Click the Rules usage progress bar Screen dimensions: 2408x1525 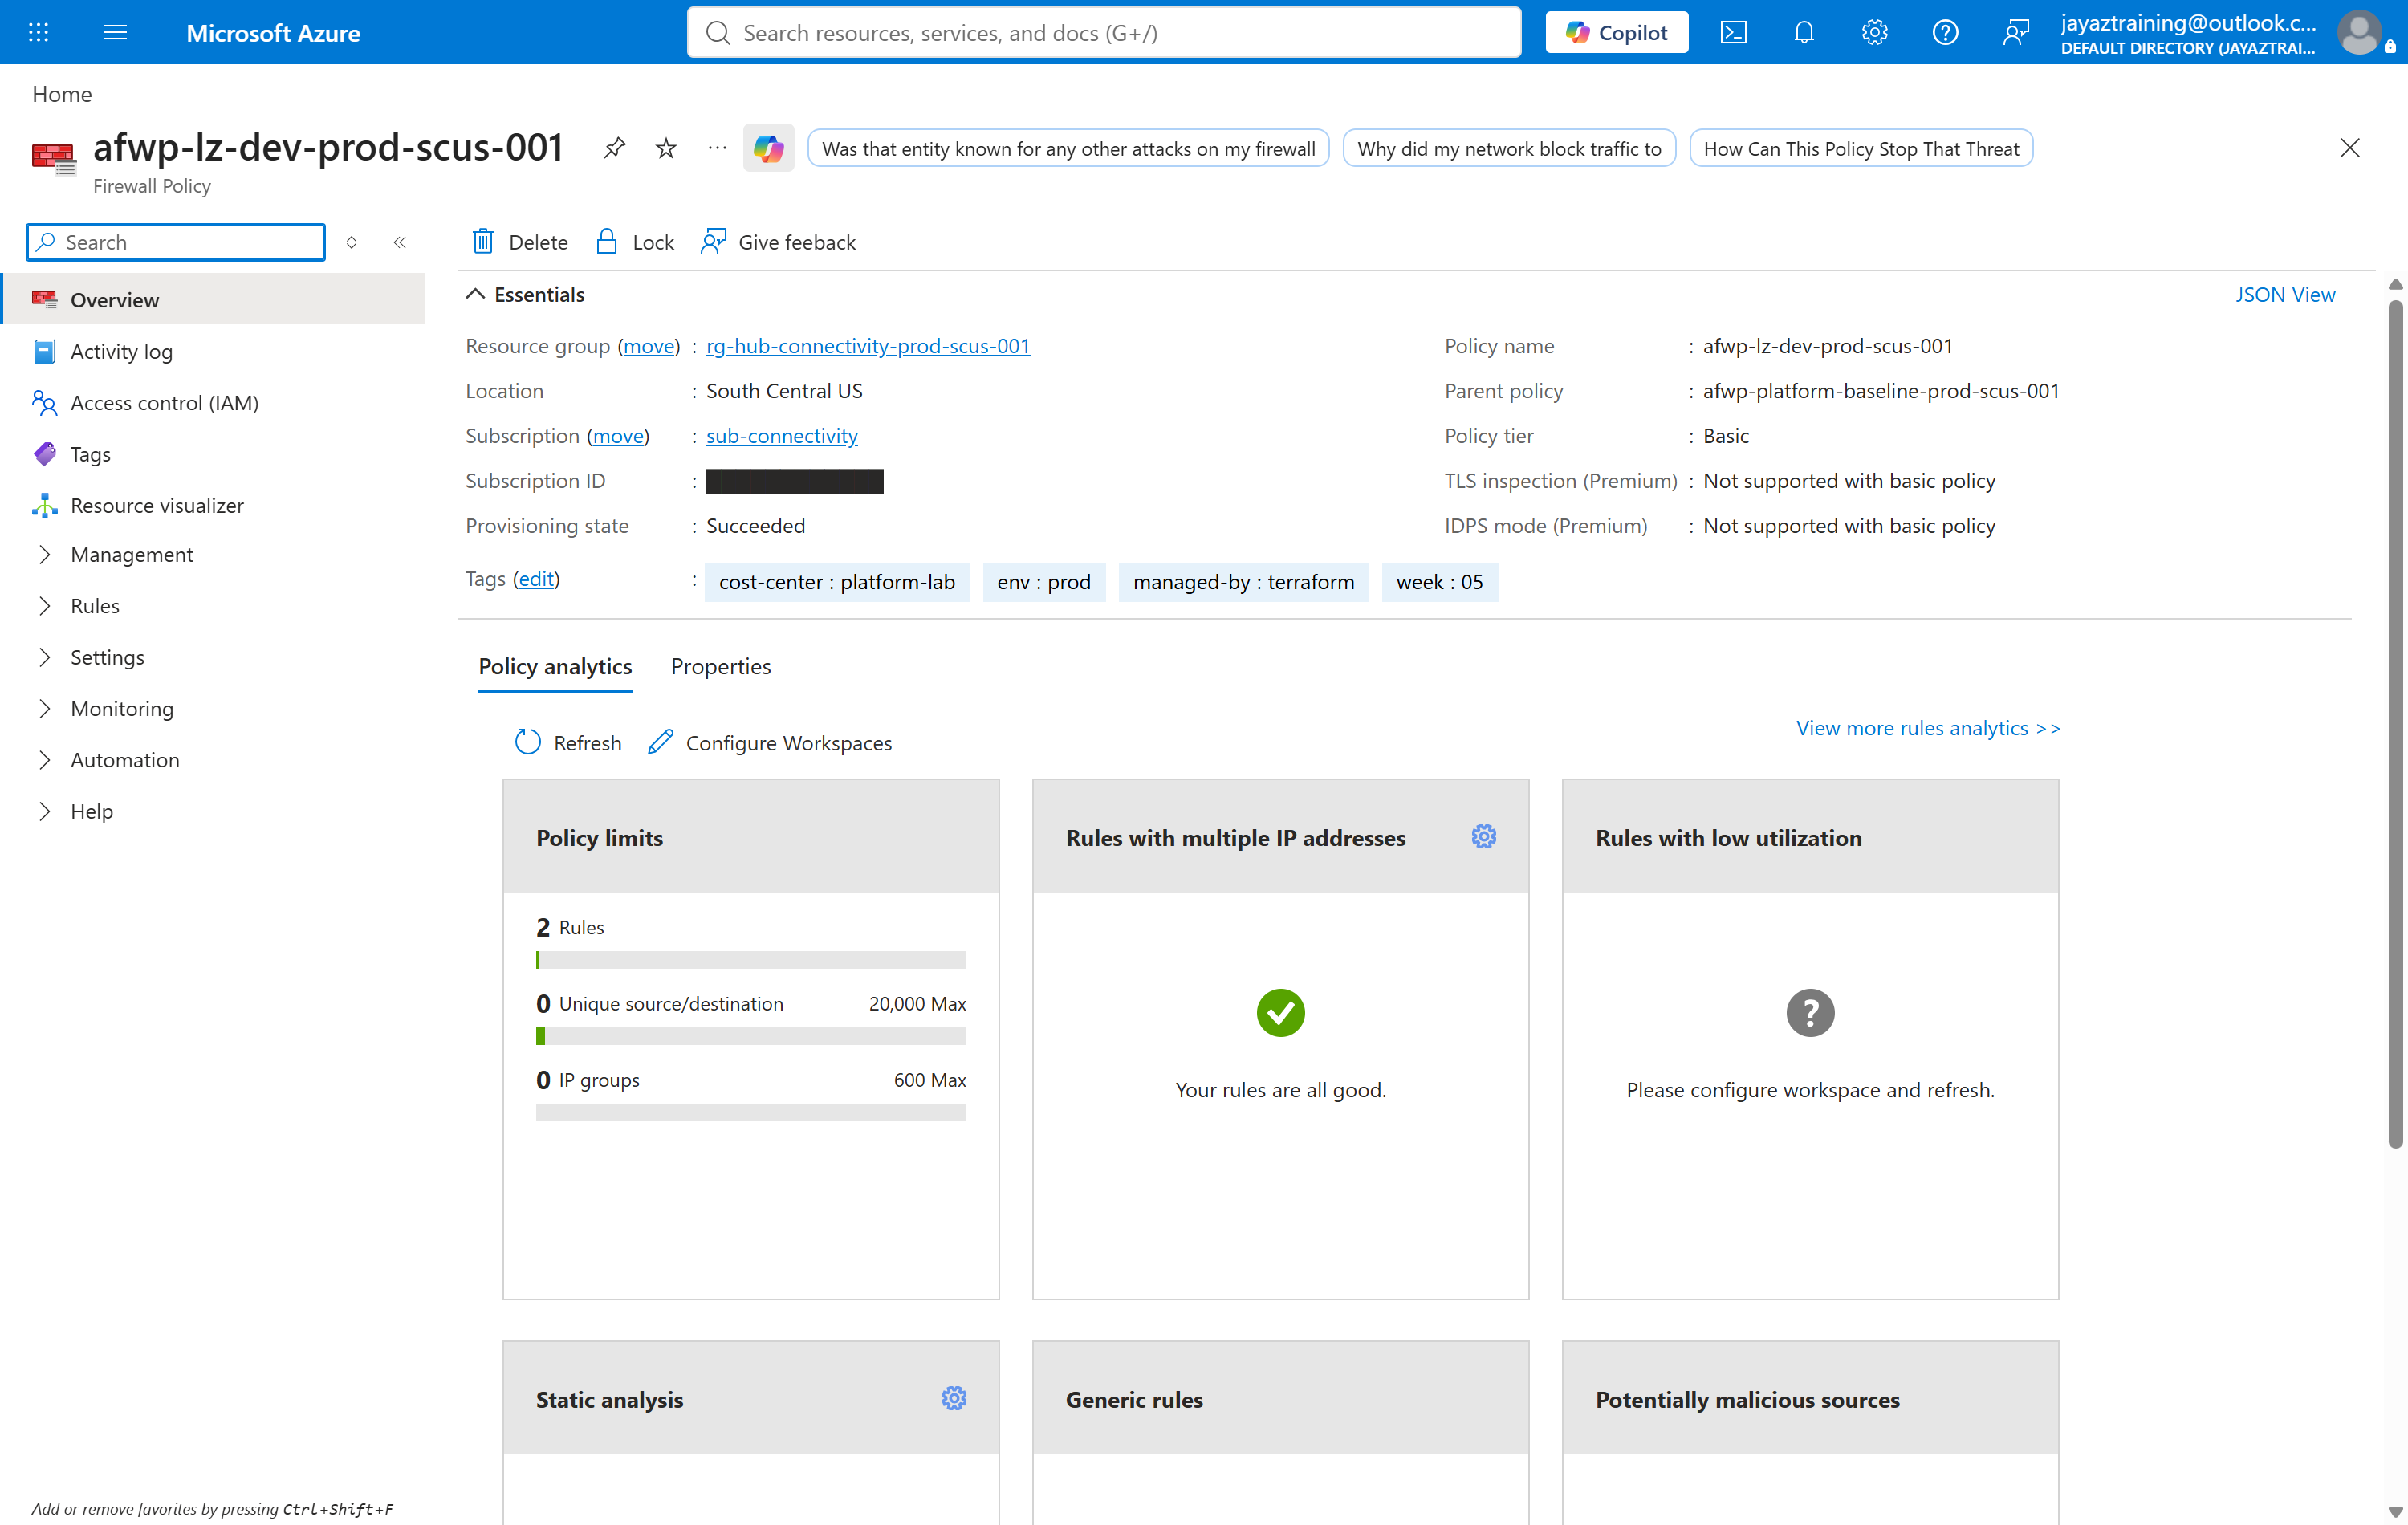tap(750, 959)
